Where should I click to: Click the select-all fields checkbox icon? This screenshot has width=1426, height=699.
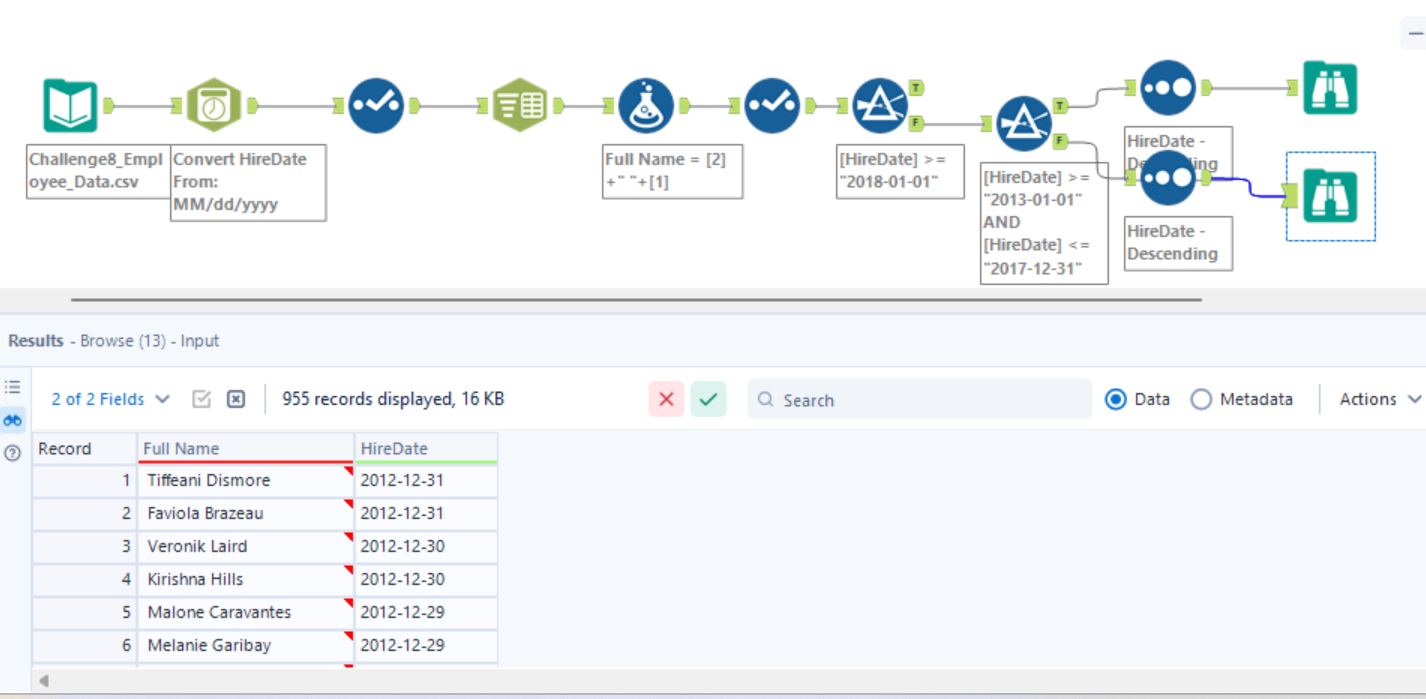201,399
